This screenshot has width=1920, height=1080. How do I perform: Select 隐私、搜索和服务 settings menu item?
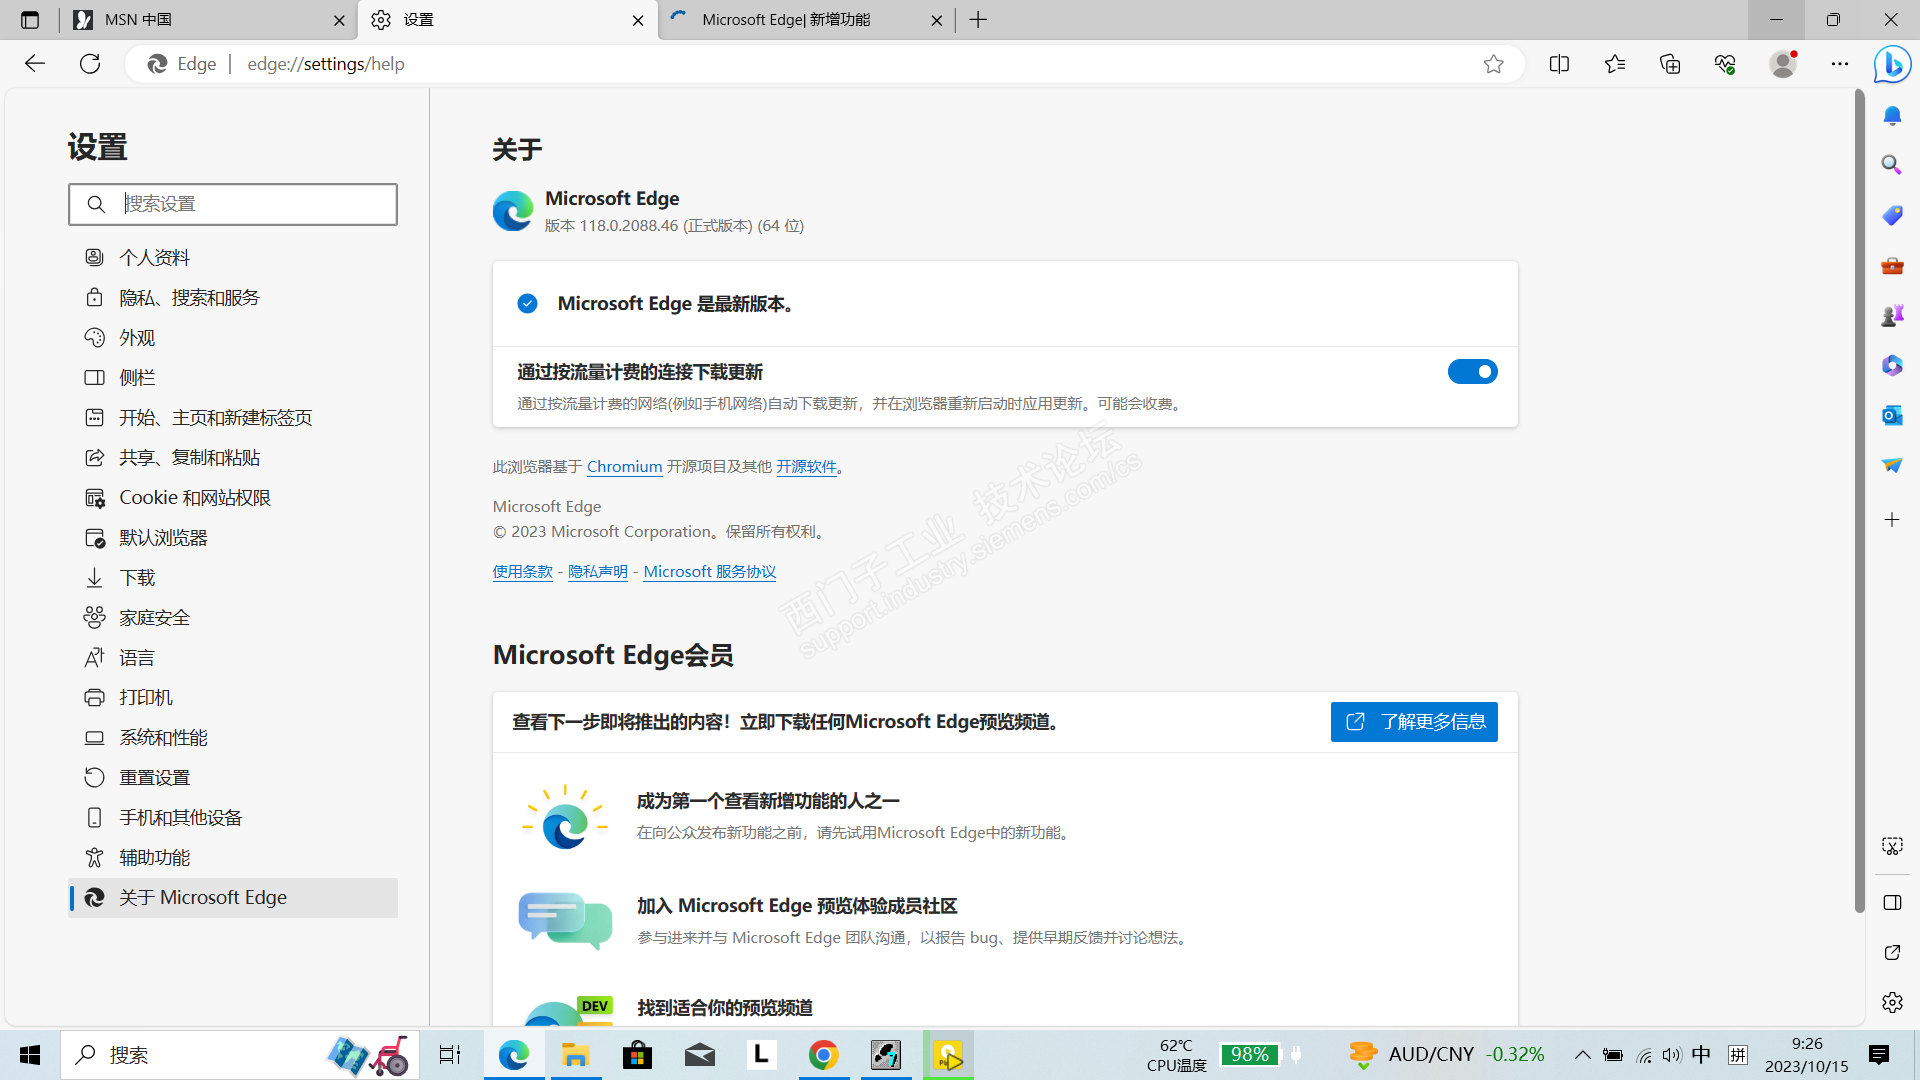pyautogui.click(x=189, y=298)
